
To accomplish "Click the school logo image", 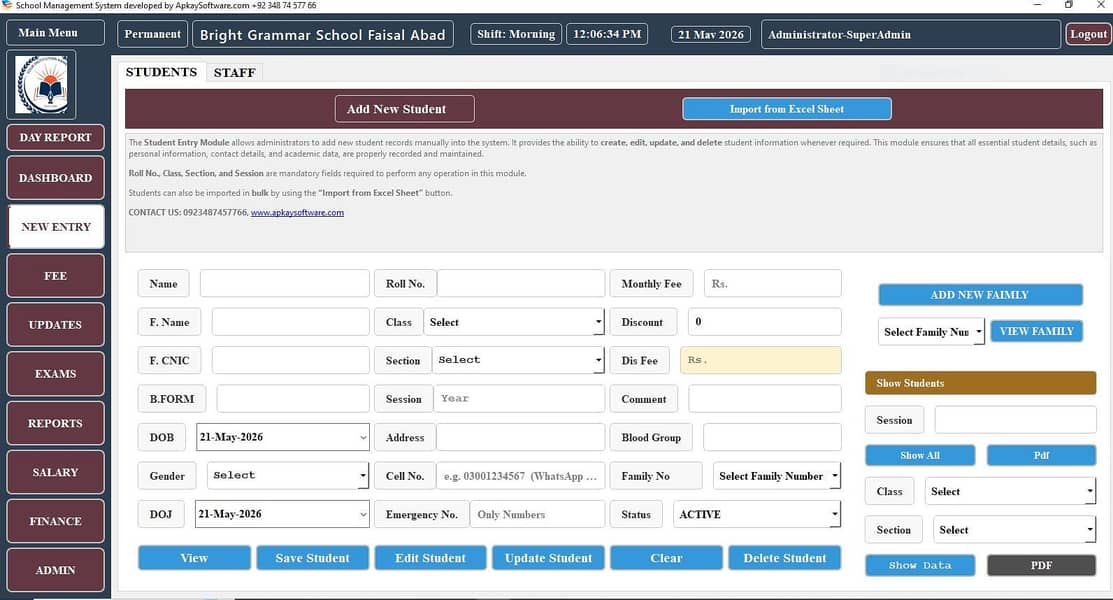I will pyautogui.click(x=42, y=84).
